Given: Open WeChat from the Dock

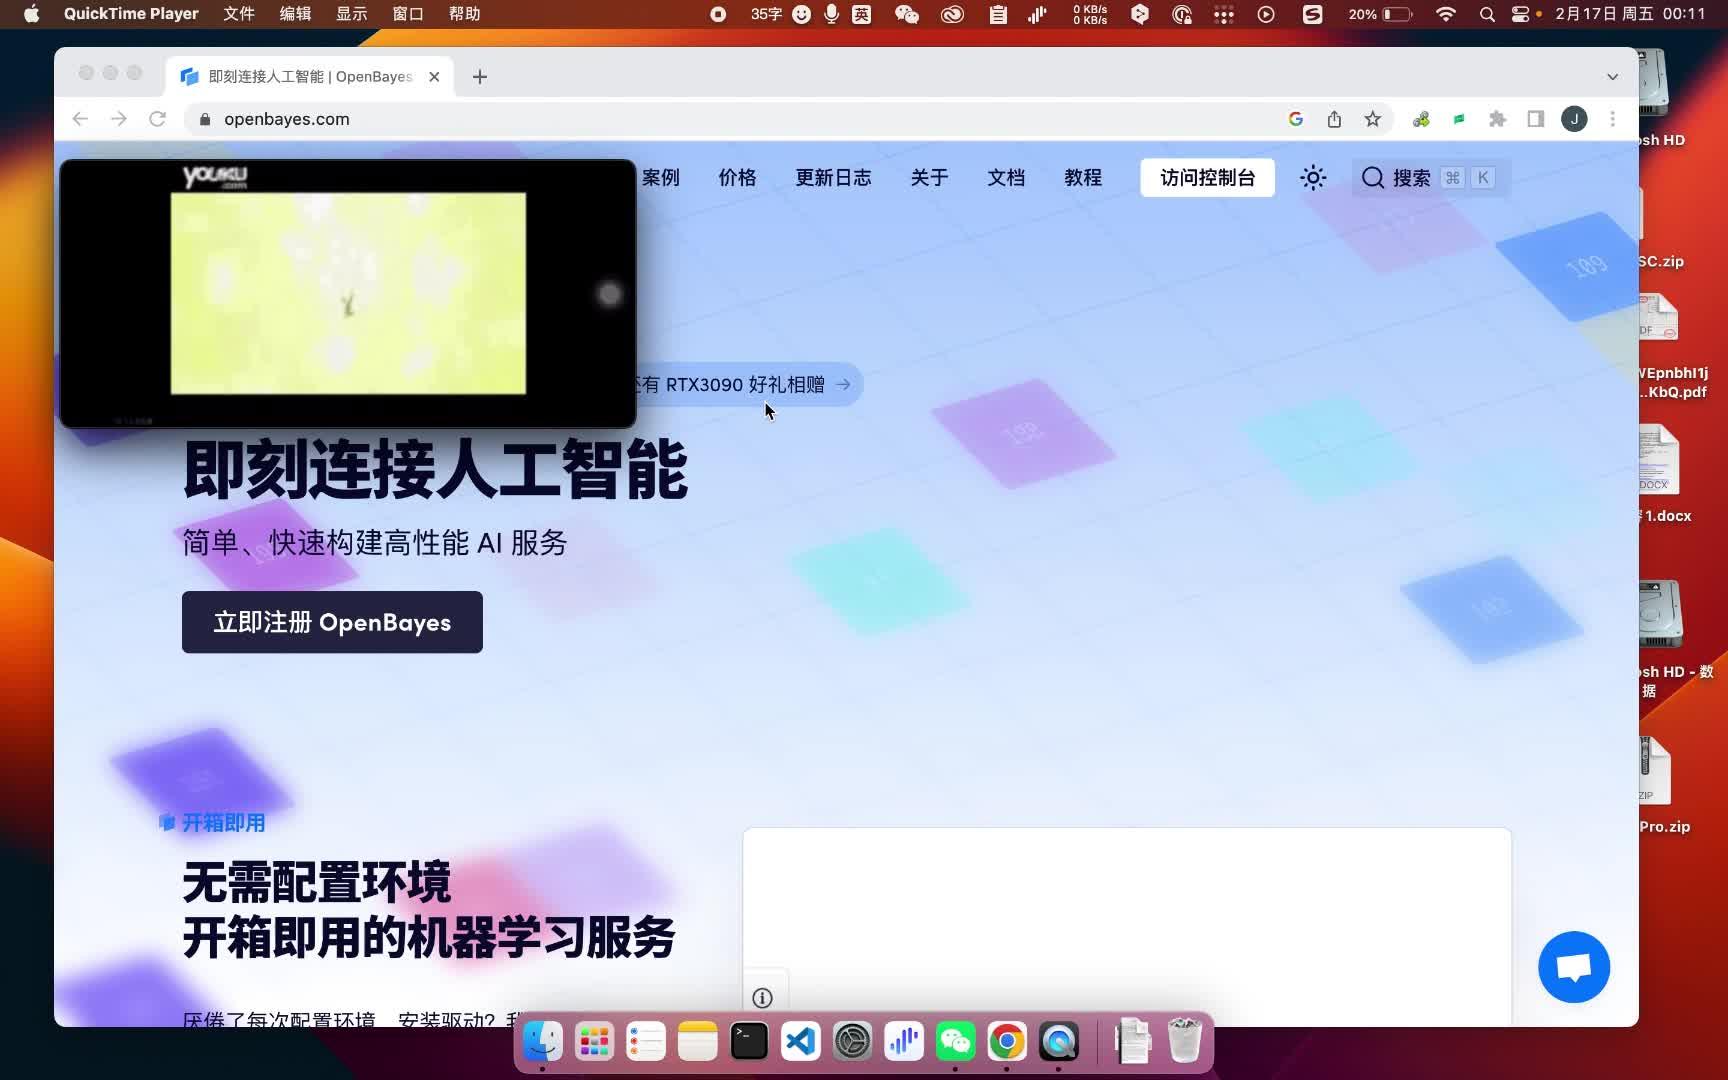Looking at the screenshot, I should [x=955, y=1042].
